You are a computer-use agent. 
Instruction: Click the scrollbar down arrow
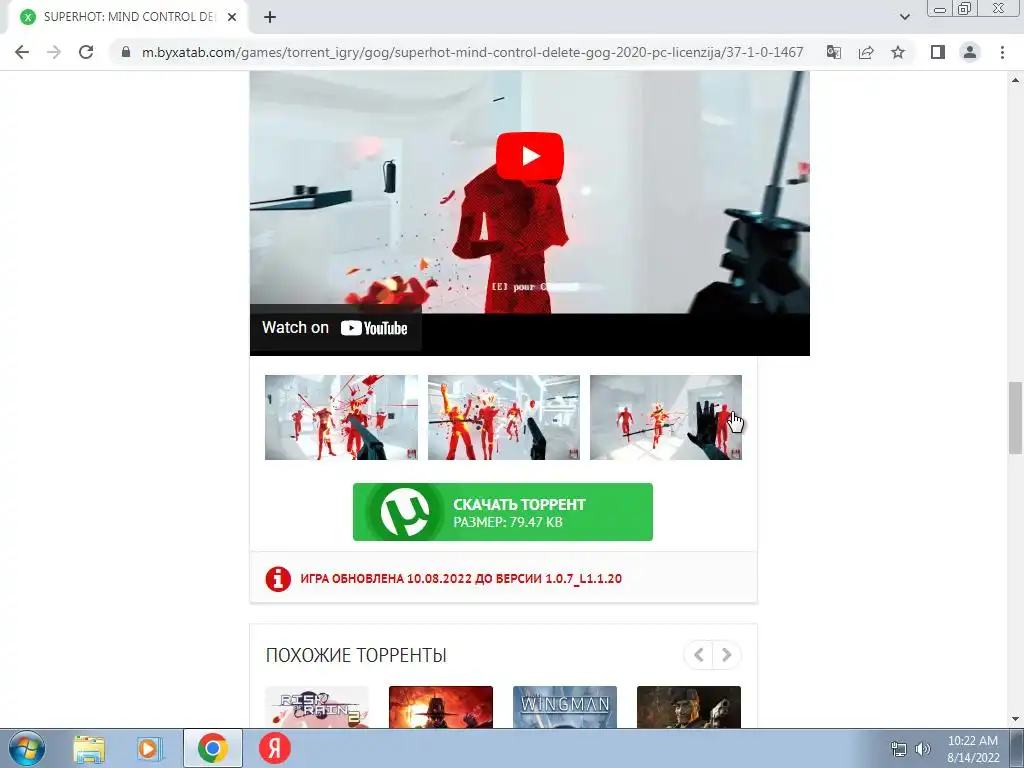click(x=1015, y=720)
